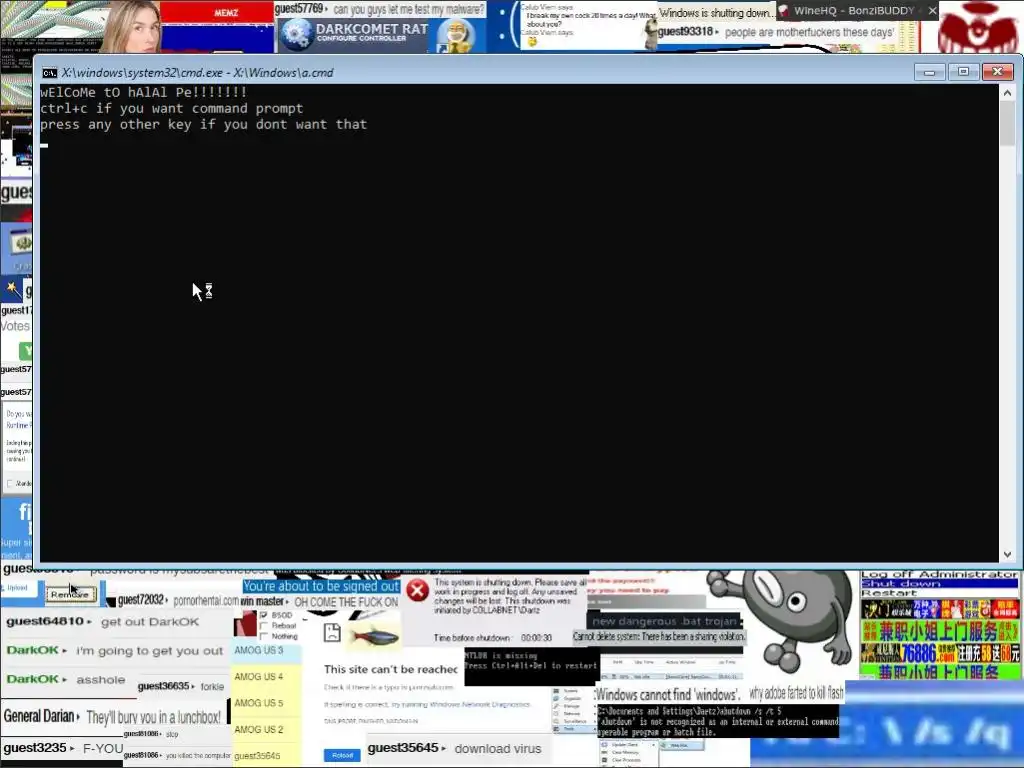Image resolution: width=1024 pixels, height=768 pixels.
Task: Click 'You're about to be signed out' banner
Action: tap(321, 586)
